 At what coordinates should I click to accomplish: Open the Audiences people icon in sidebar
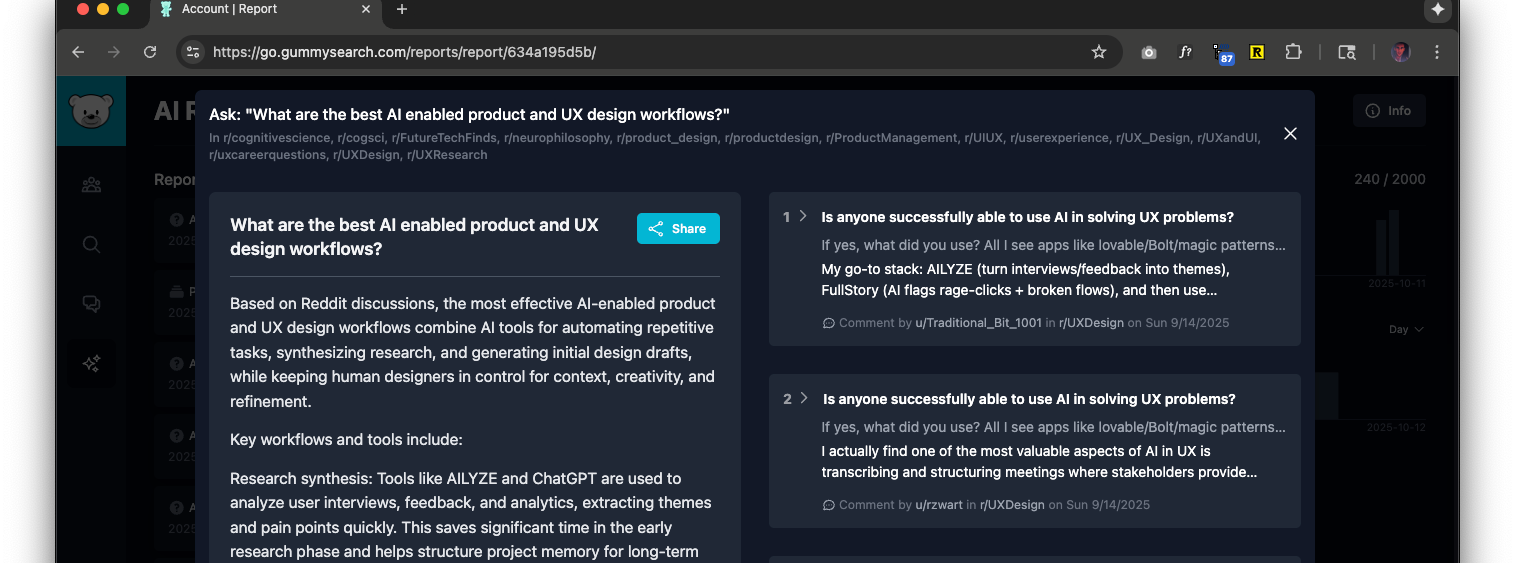(91, 184)
